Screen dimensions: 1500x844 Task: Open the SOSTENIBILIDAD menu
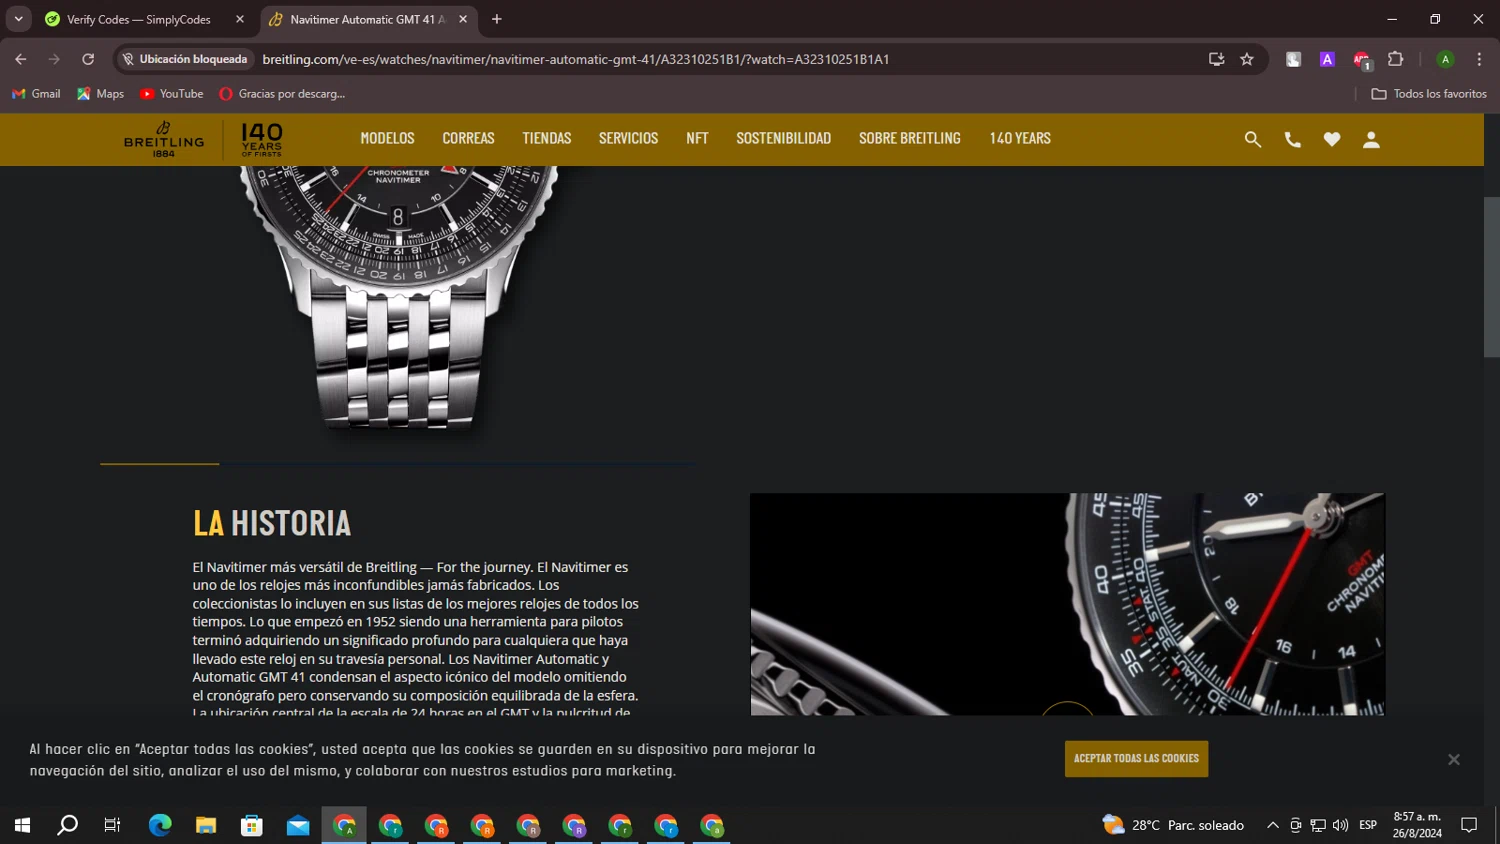[x=783, y=139]
